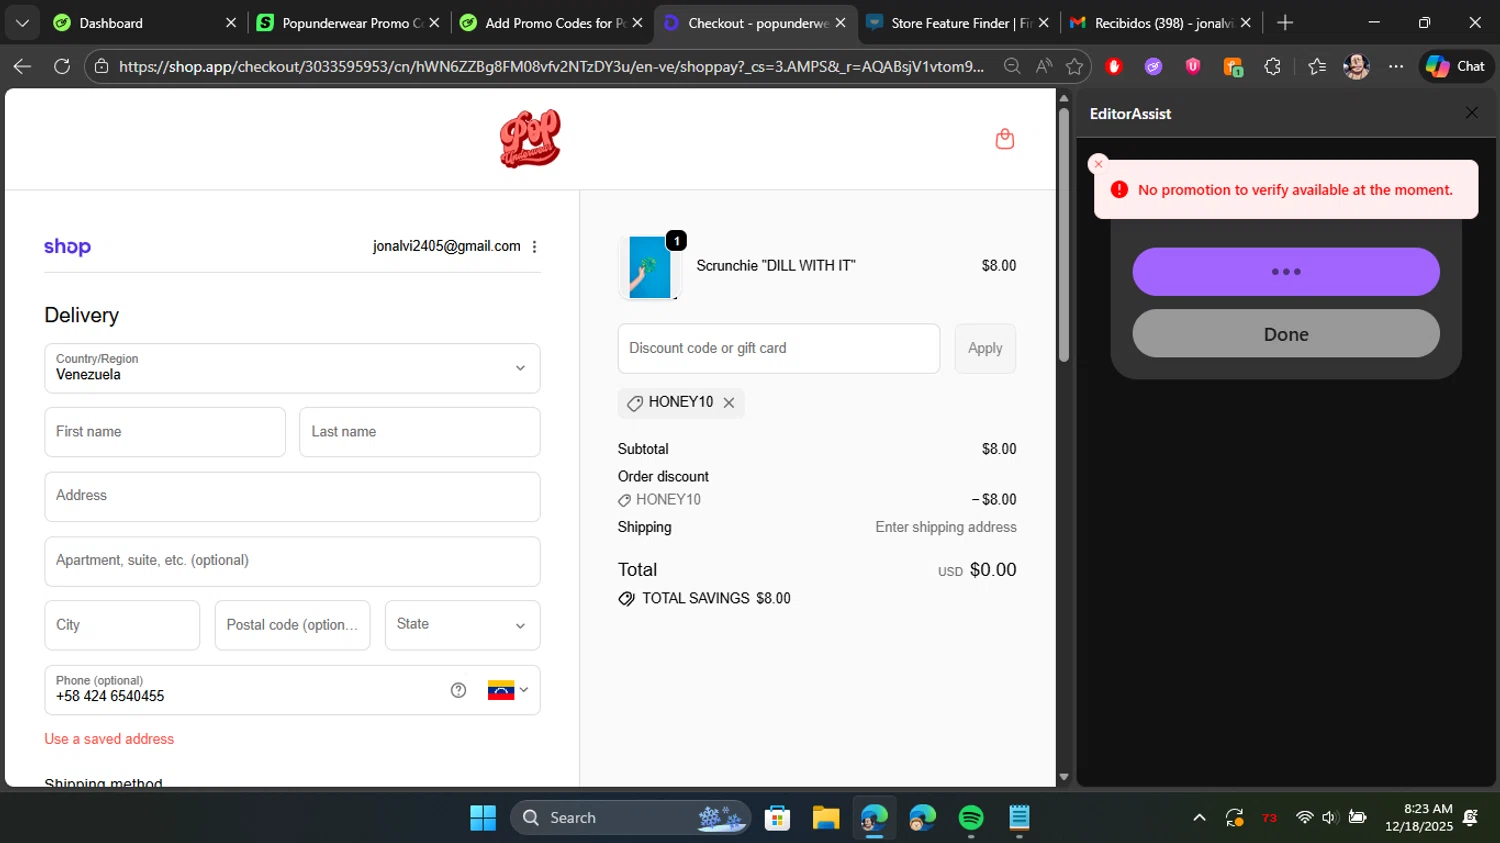Open the volume speaker icon
Image resolution: width=1500 pixels, height=843 pixels.
click(1330, 818)
